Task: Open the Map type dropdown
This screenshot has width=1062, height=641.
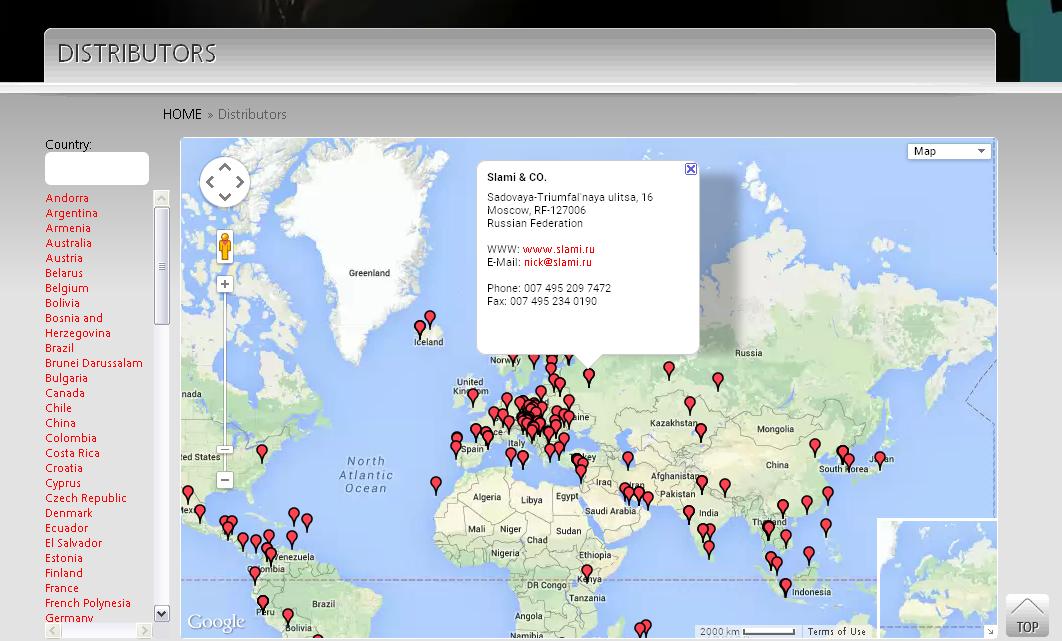Action: pyautogui.click(x=948, y=151)
